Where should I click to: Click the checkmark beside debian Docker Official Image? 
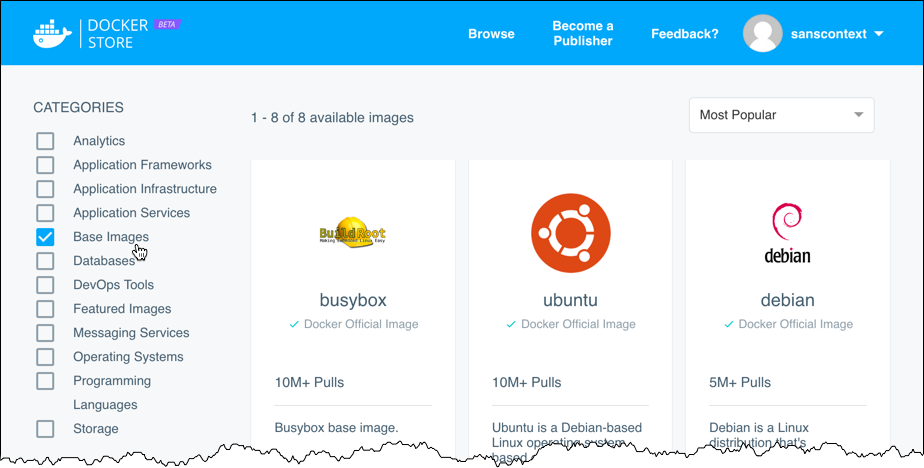coord(728,324)
